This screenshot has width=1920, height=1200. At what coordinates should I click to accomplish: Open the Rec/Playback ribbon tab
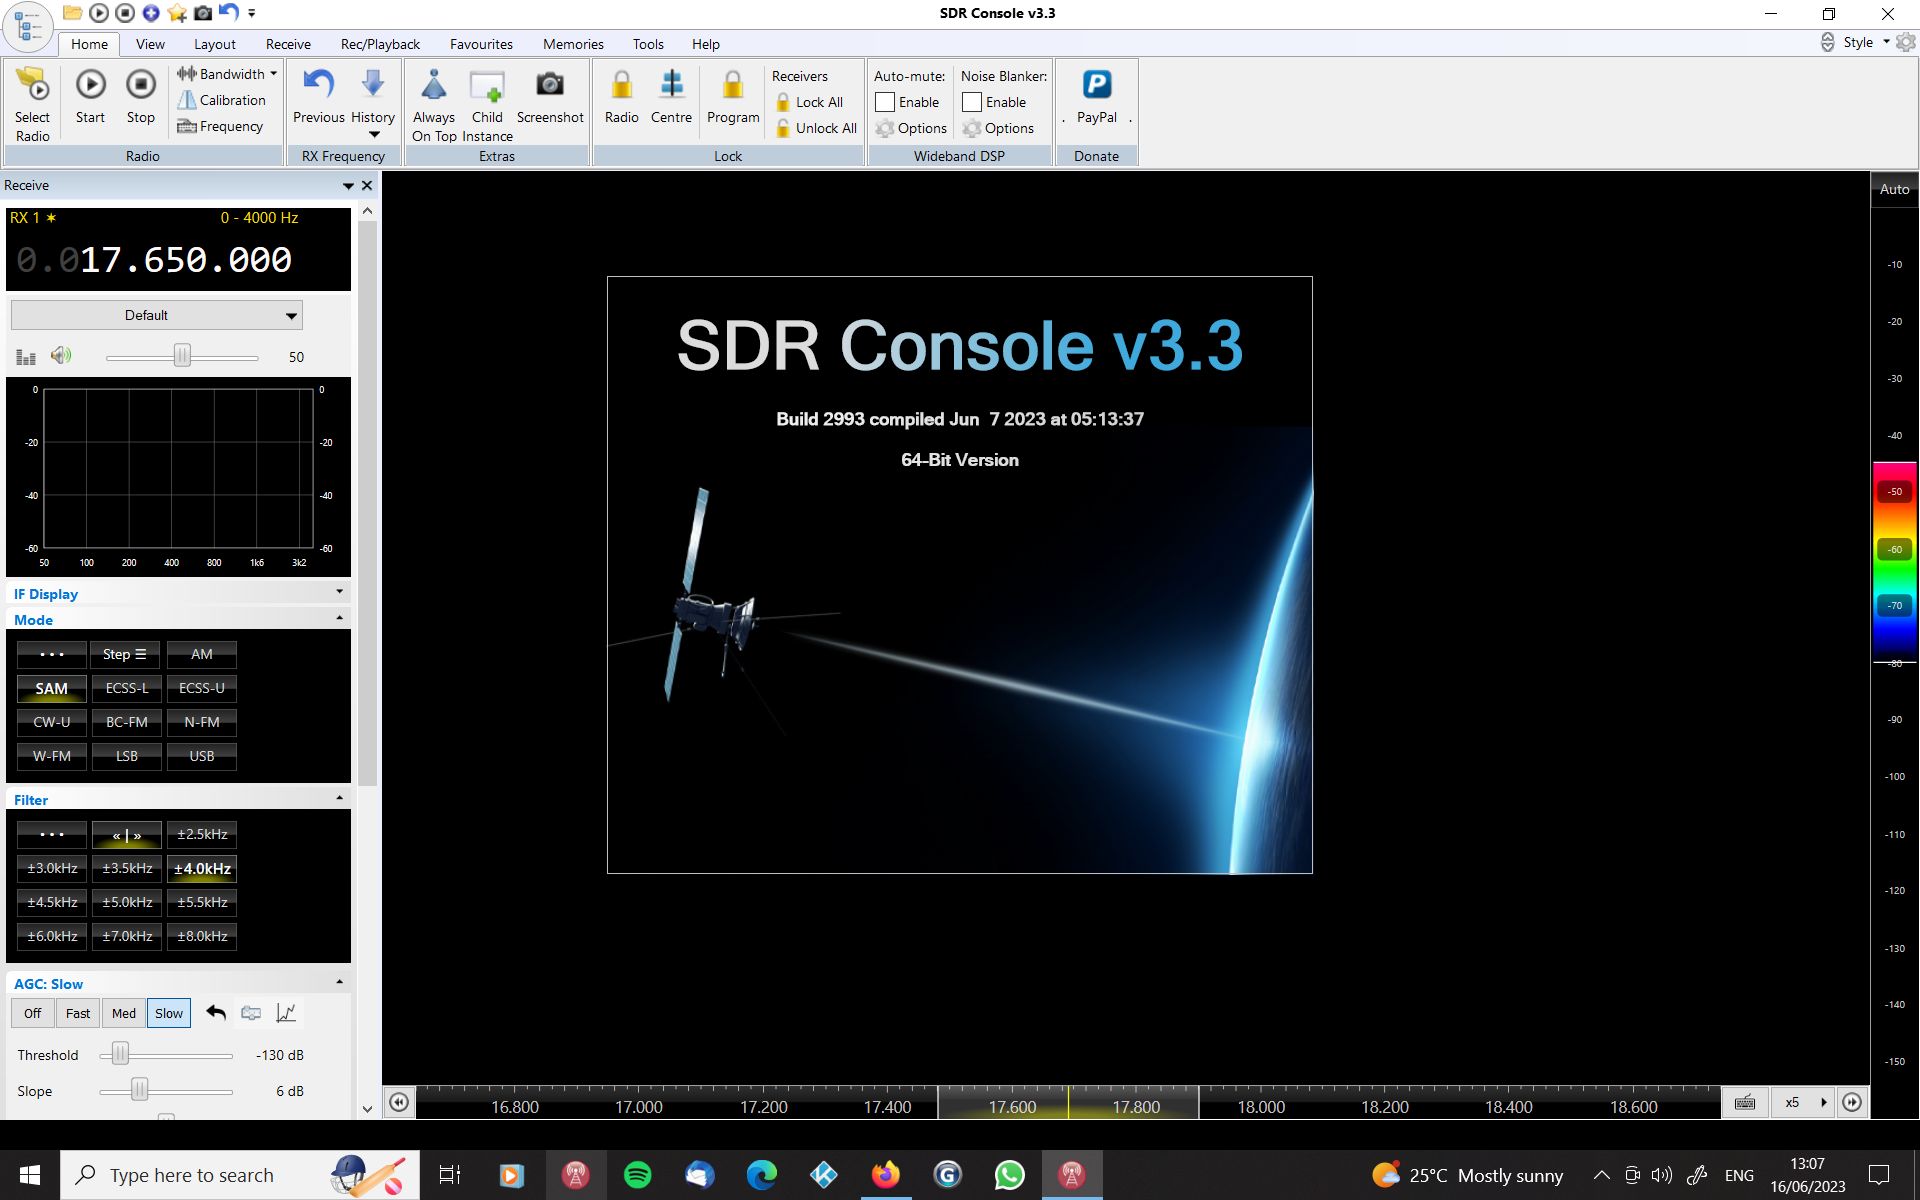point(379,44)
